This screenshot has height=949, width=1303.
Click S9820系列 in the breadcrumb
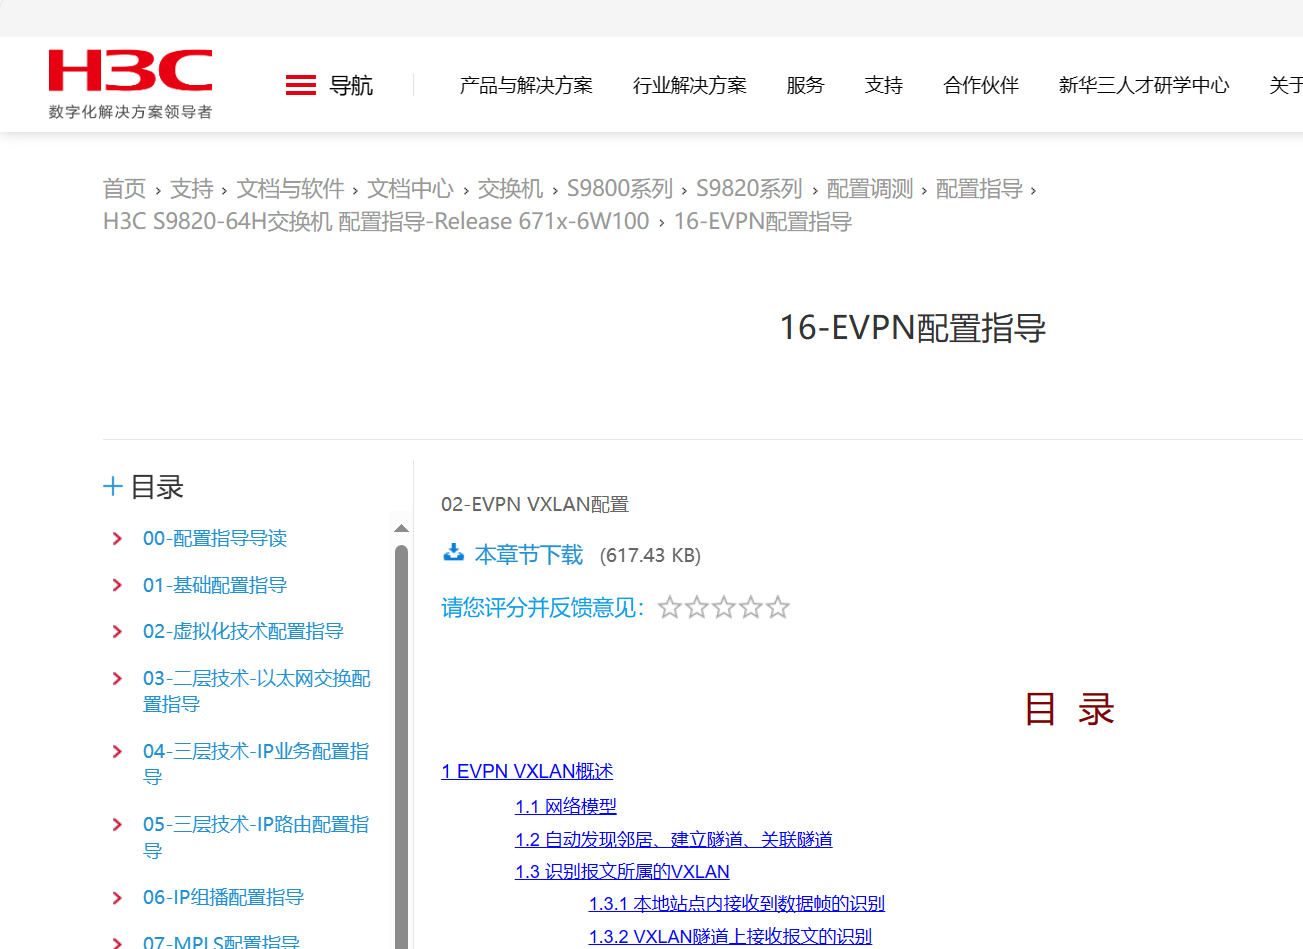pos(749,189)
